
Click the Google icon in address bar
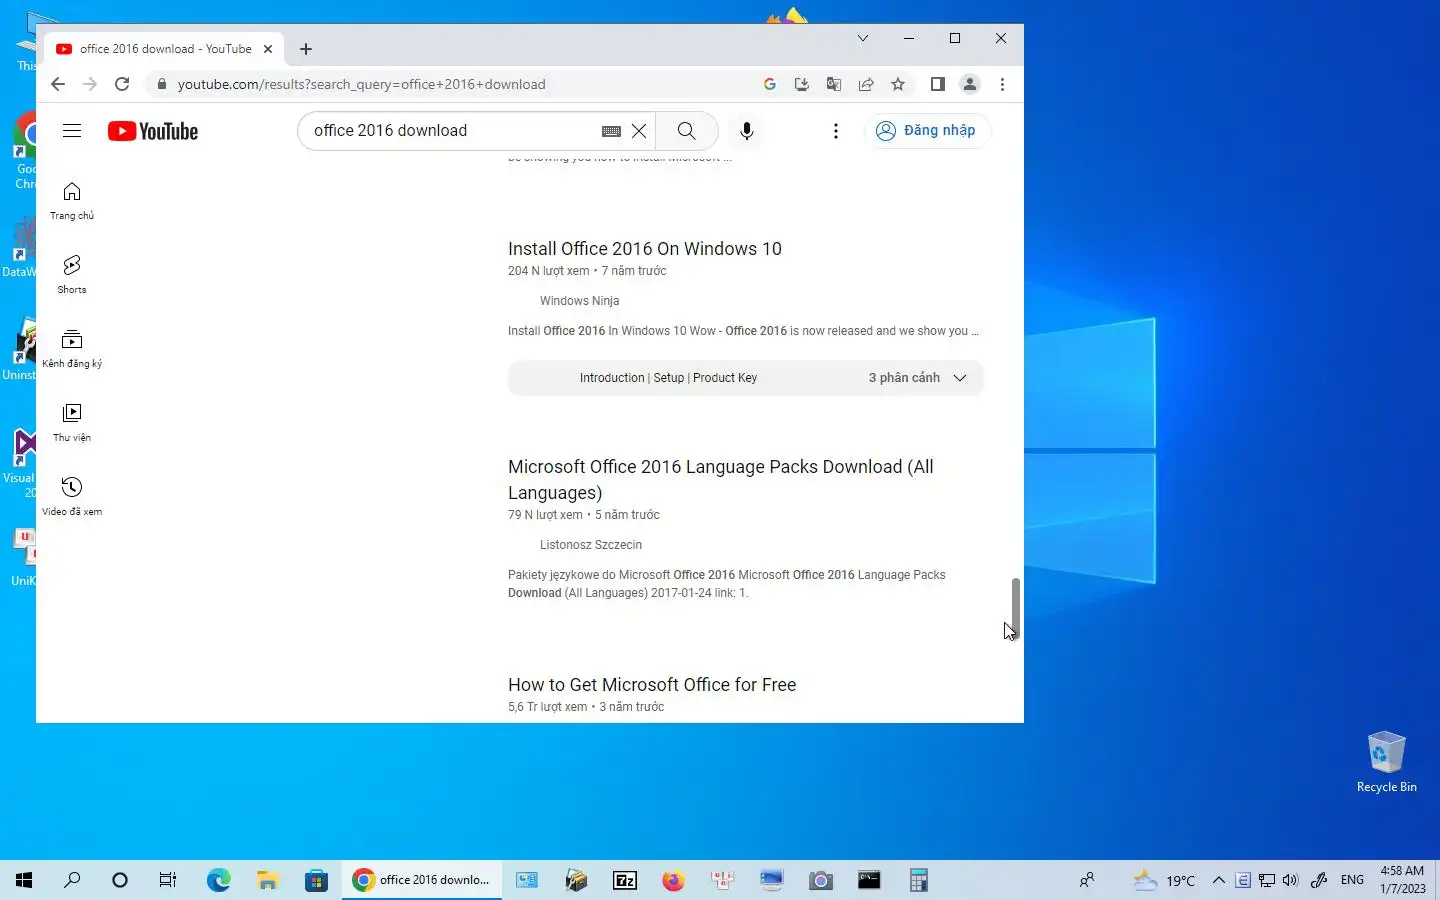coord(769,84)
